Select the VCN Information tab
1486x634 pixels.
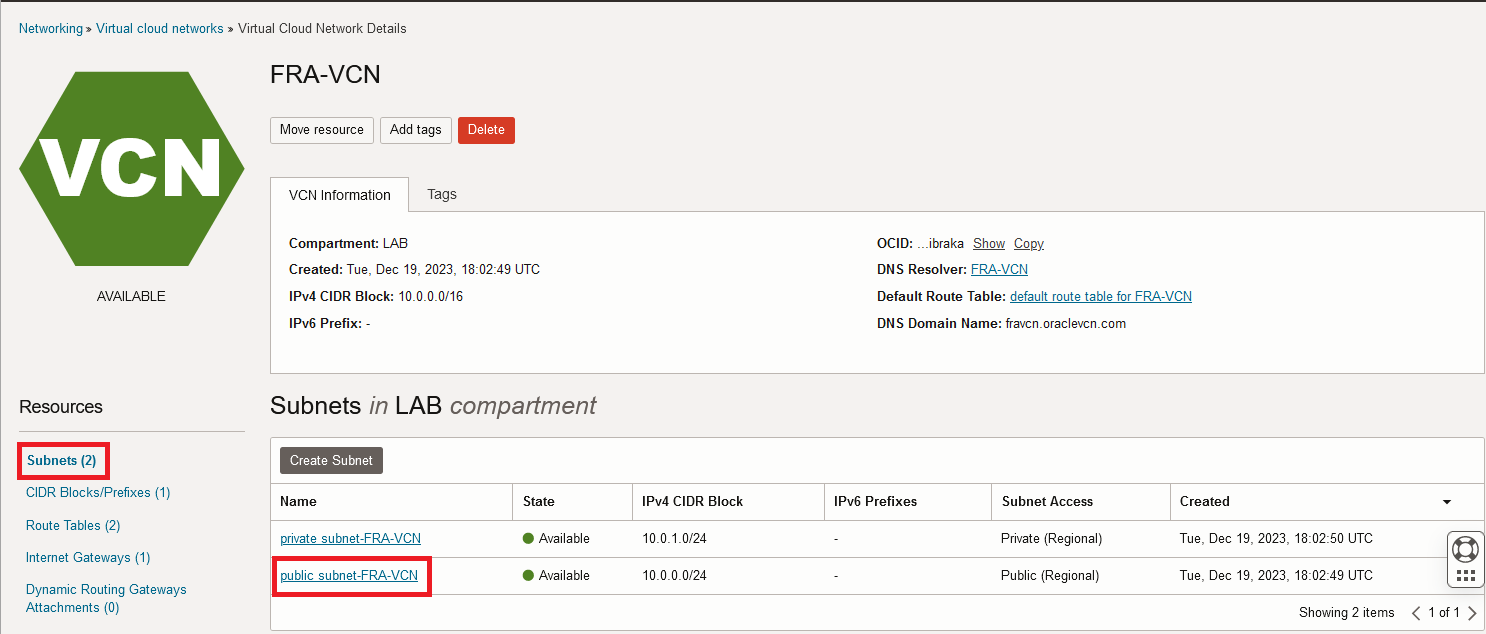coord(339,195)
